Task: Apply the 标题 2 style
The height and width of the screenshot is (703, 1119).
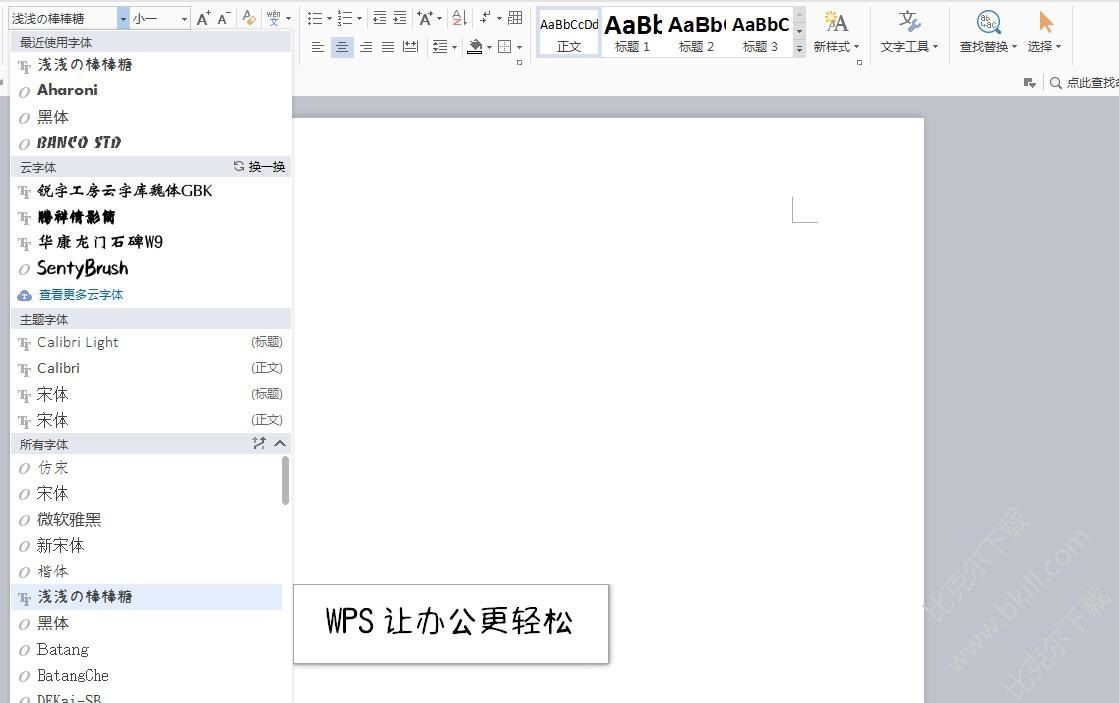Action: tap(696, 33)
